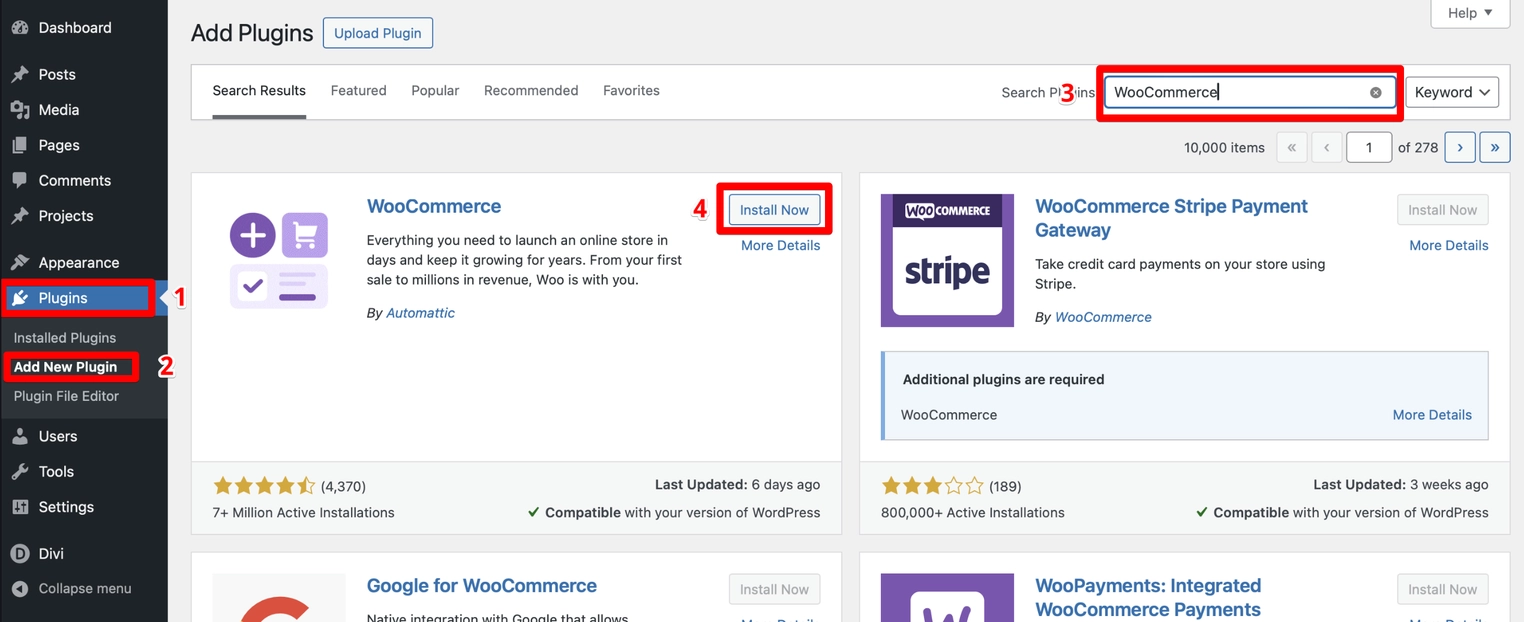Click the Dashboard gauge icon
Image resolution: width=1524 pixels, height=622 pixels.
[x=20, y=28]
